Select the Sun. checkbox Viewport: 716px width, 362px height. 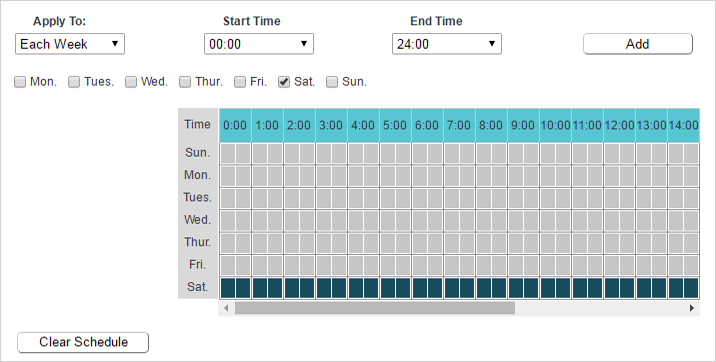[332, 82]
